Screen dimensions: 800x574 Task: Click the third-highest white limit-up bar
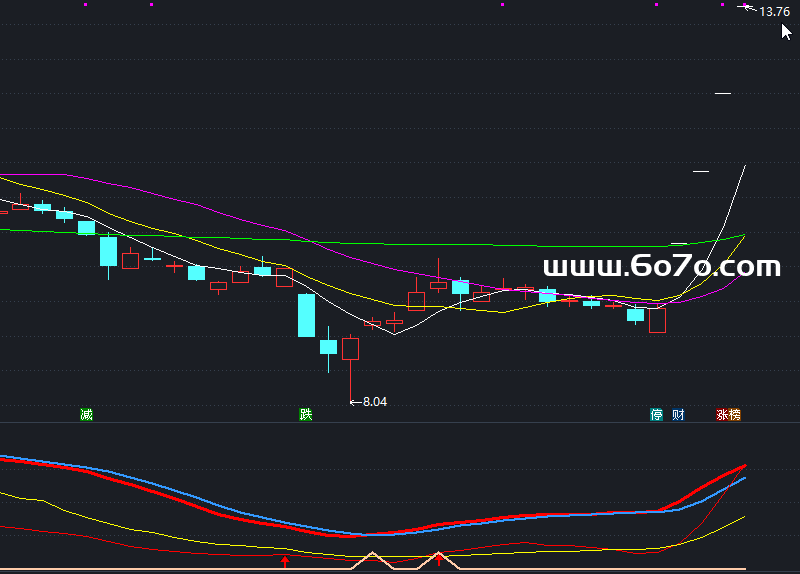(701, 172)
